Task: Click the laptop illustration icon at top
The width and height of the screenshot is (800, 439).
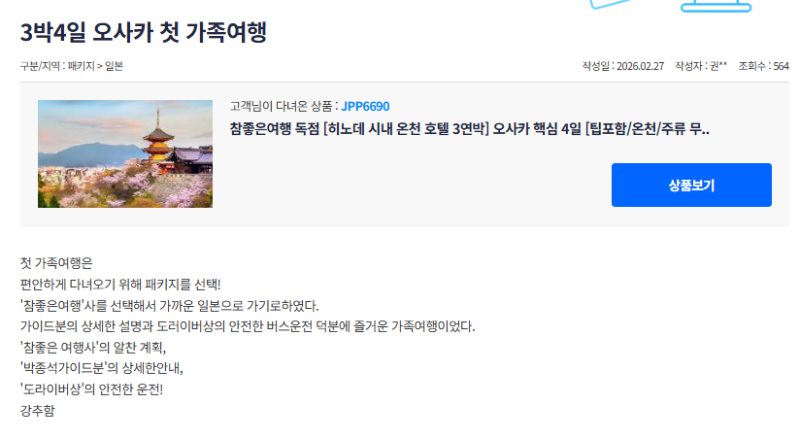Action: pos(716,6)
